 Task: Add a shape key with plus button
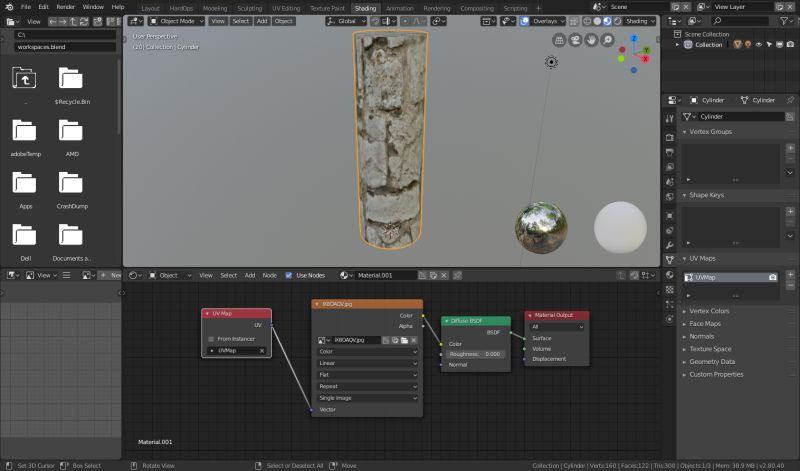[790, 211]
